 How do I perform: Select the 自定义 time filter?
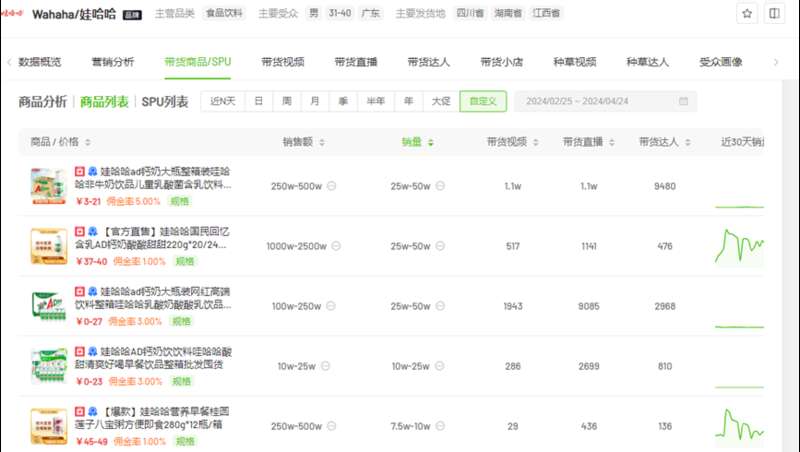tap(483, 101)
